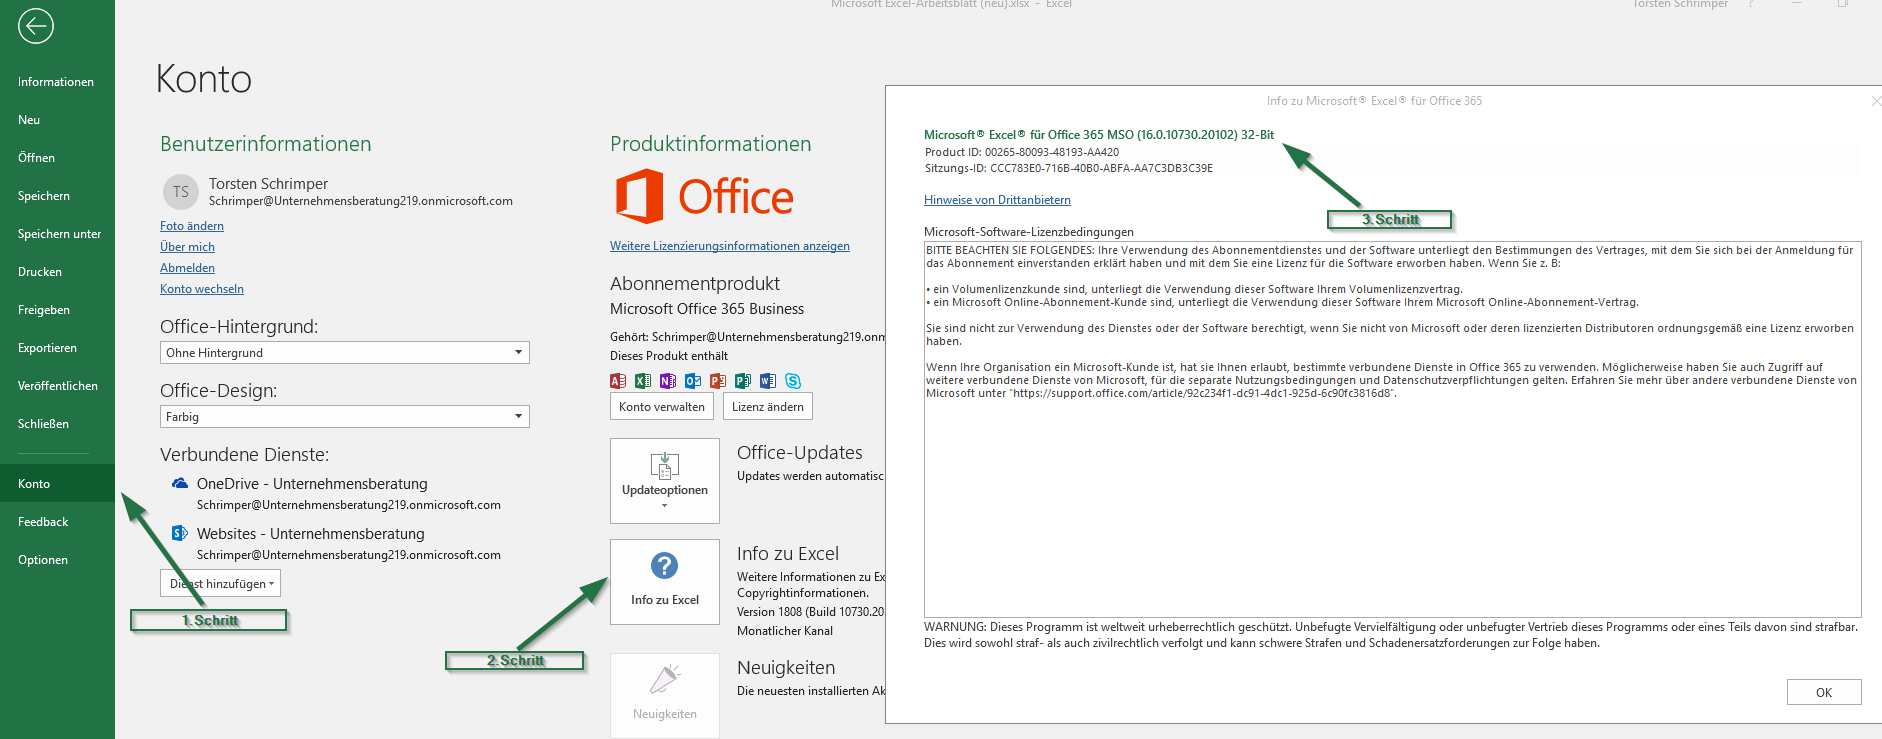Click the Publisher app icon
The width and height of the screenshot is (1882, 739).
(x=743, y=381)
